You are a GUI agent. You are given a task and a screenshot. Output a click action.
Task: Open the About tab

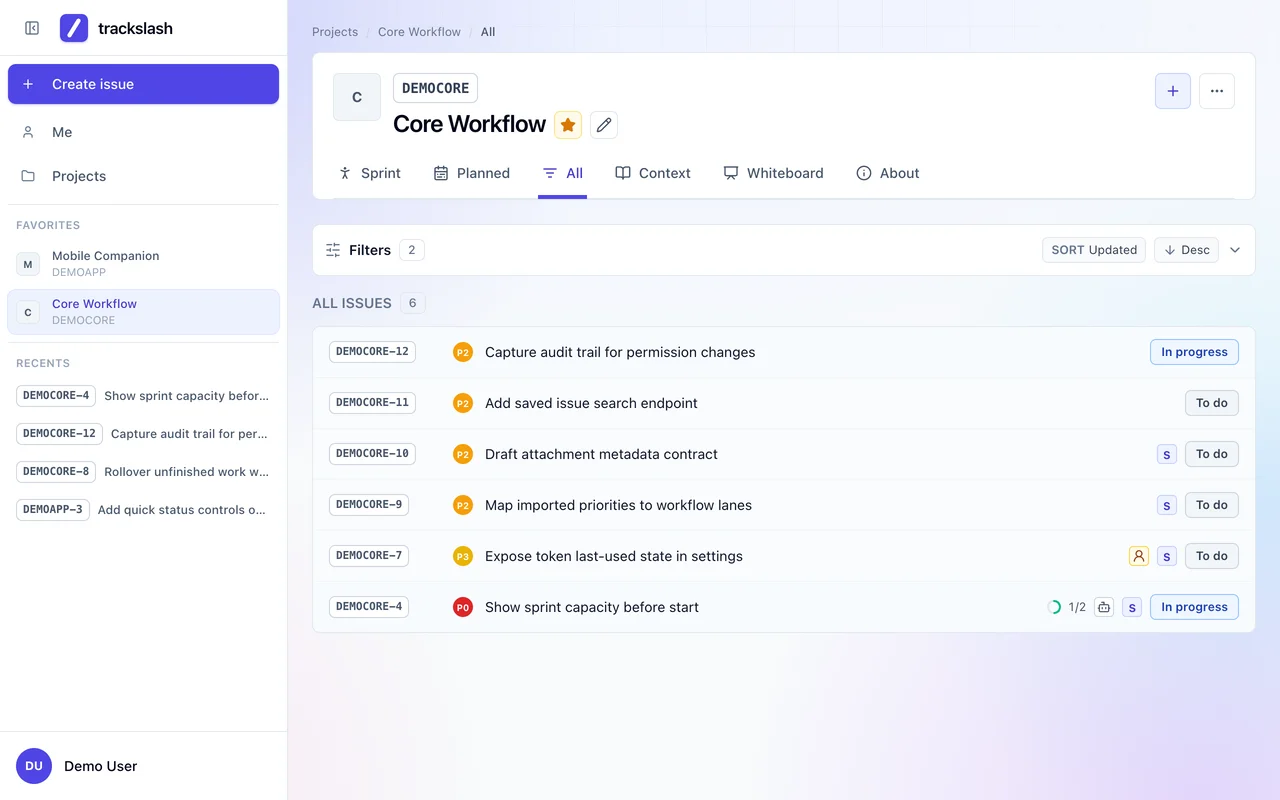coord(888,173)
